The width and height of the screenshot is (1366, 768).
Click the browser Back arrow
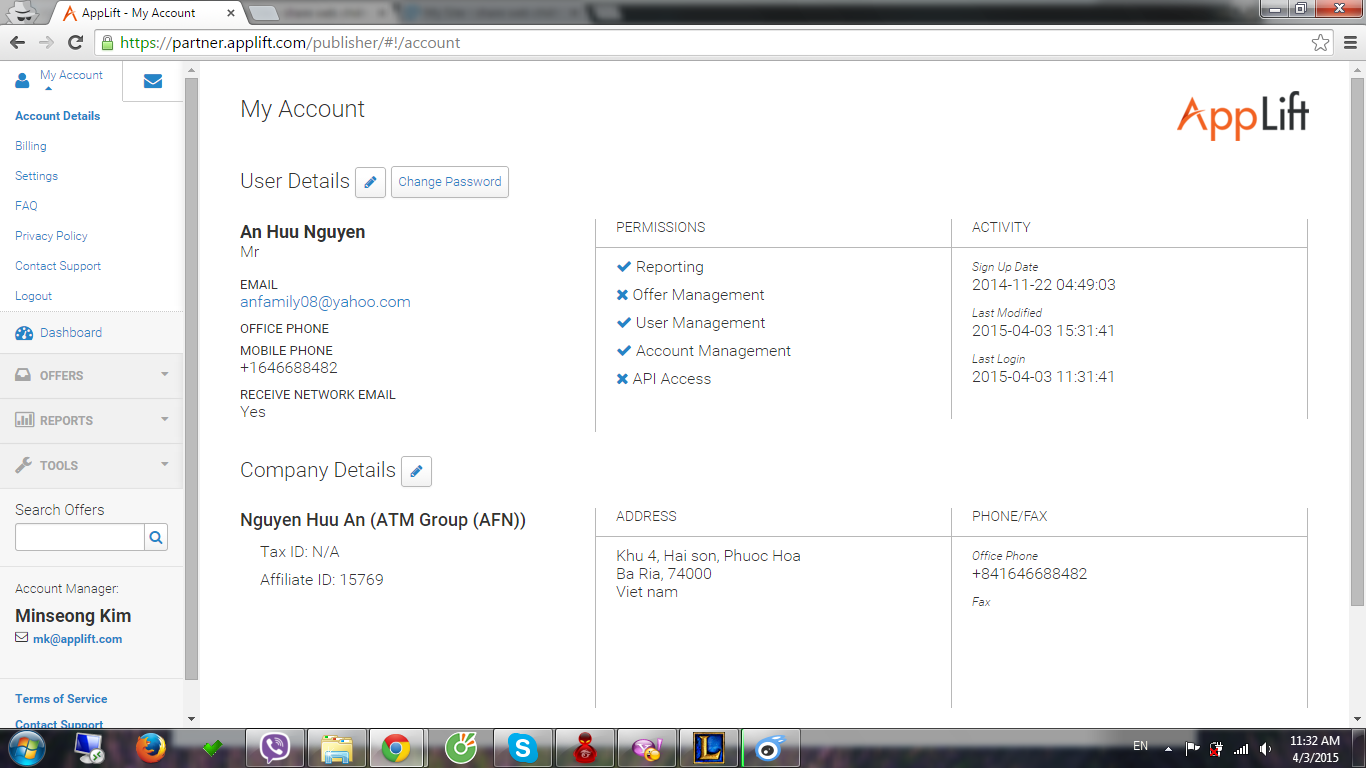point(17,42)
